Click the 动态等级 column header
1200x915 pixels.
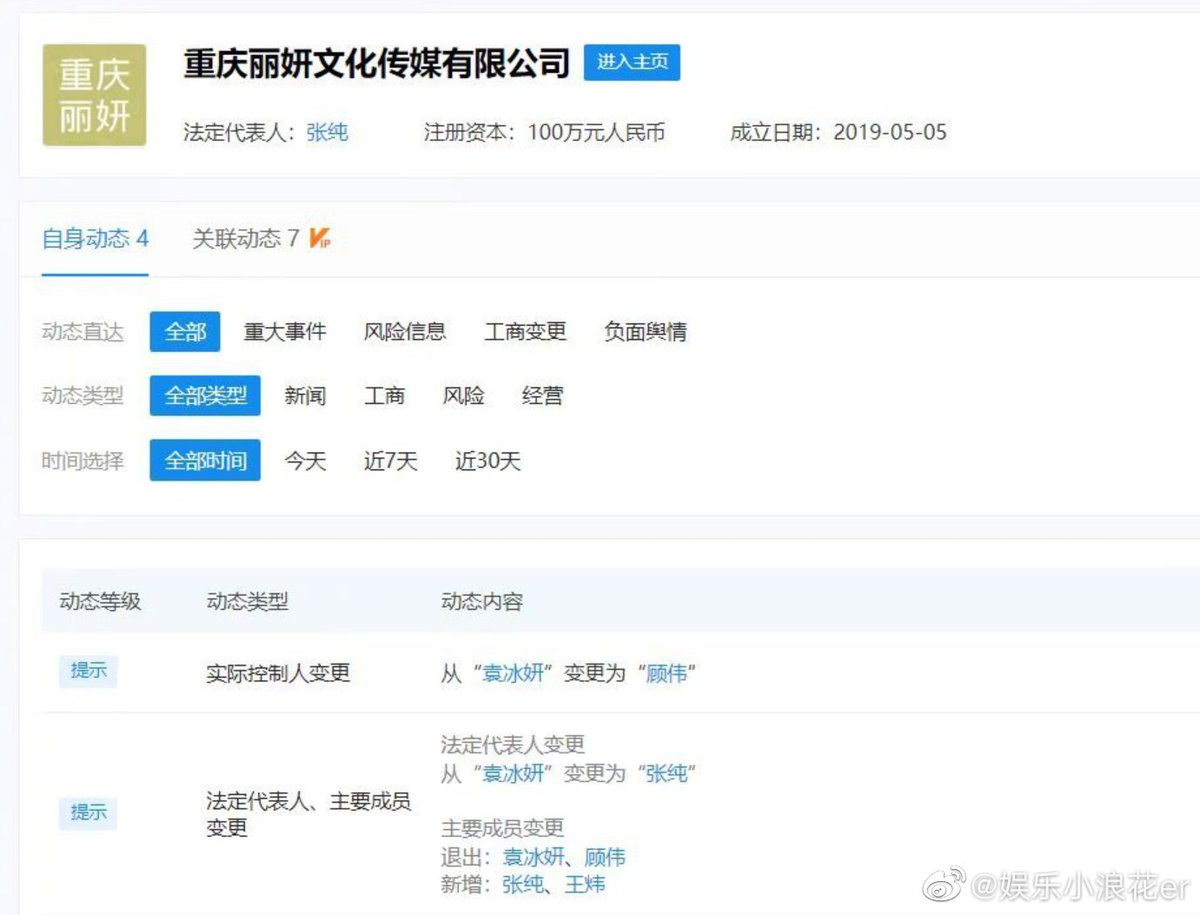click(100, 601)
